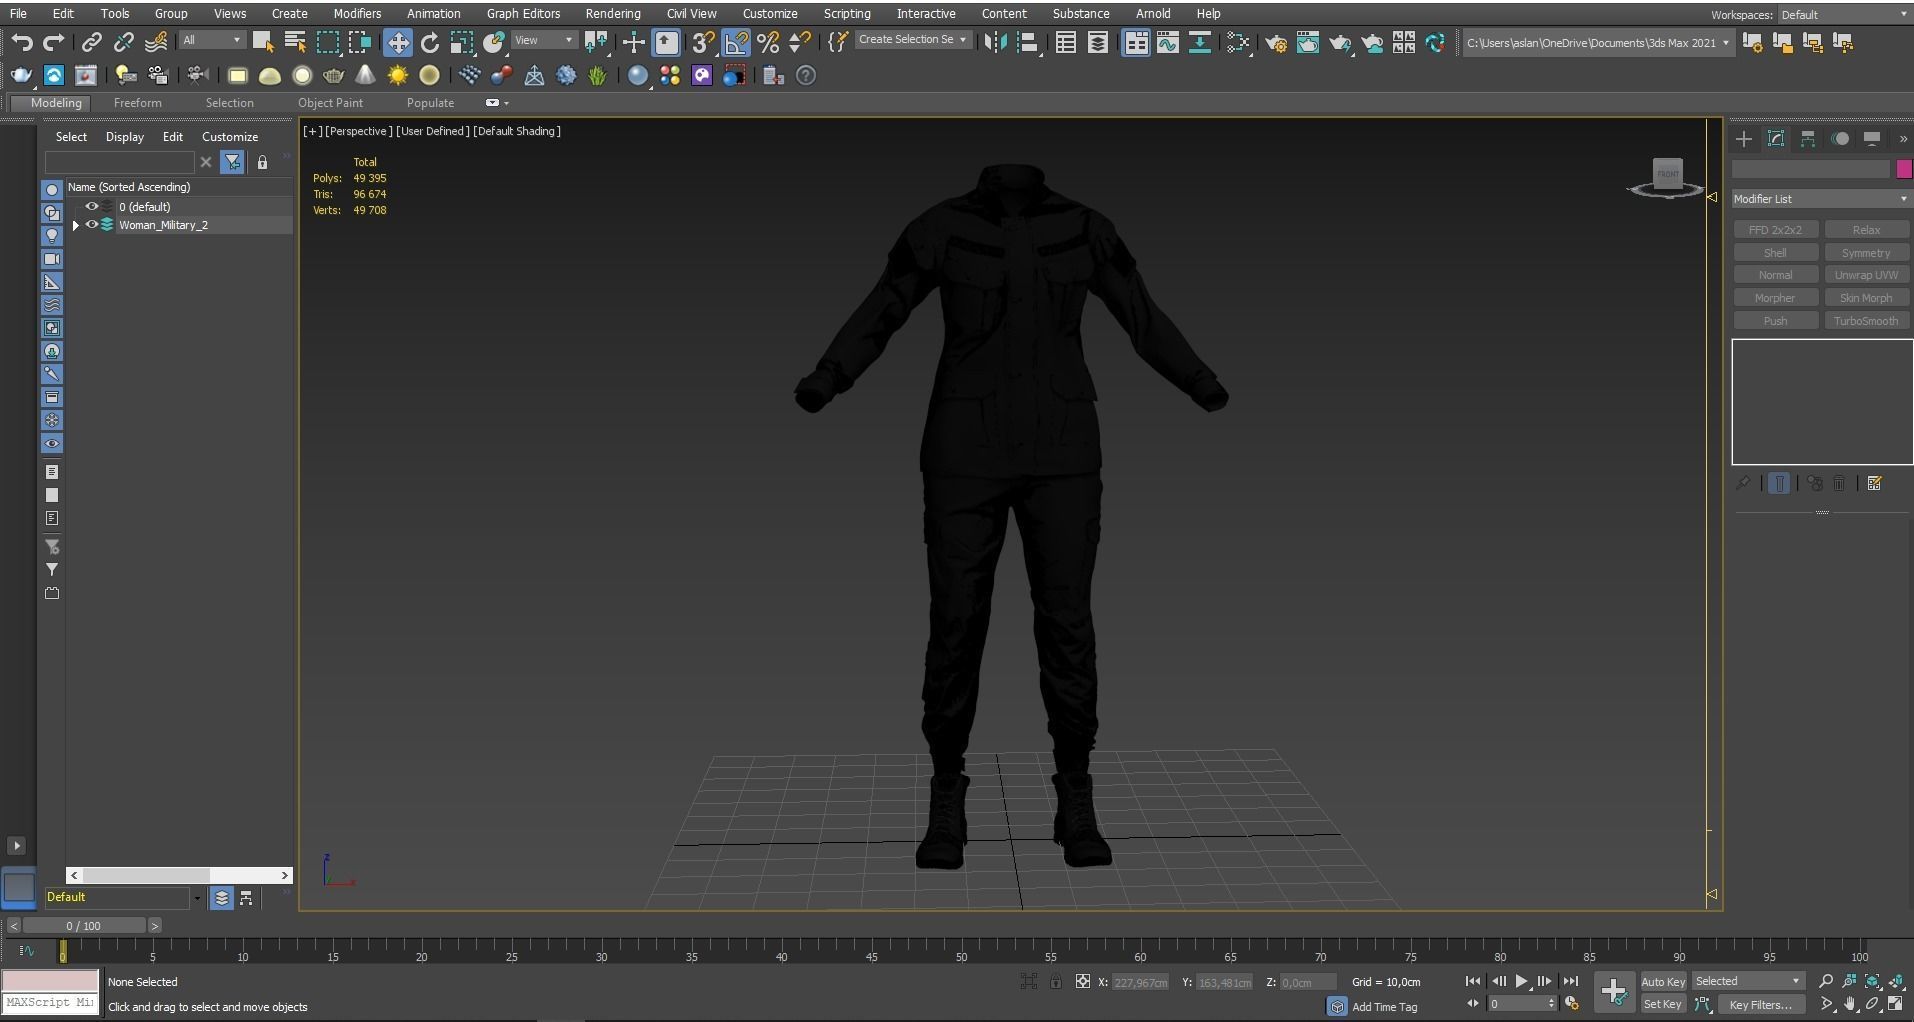Toggle the explorer filter funnel button
This screenshot has height=1022, width=1914.
[232, 162]
